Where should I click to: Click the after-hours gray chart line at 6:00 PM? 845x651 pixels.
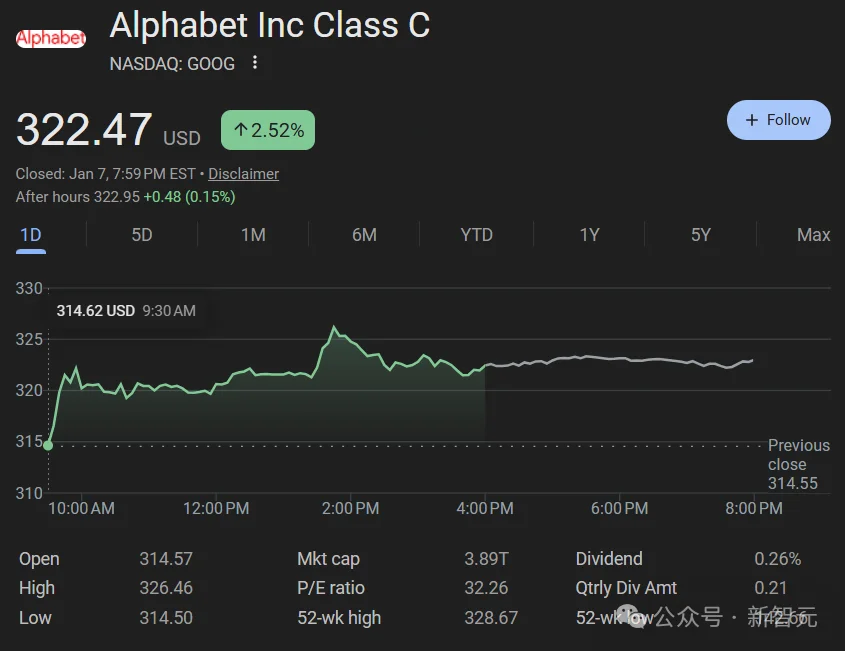620,358
